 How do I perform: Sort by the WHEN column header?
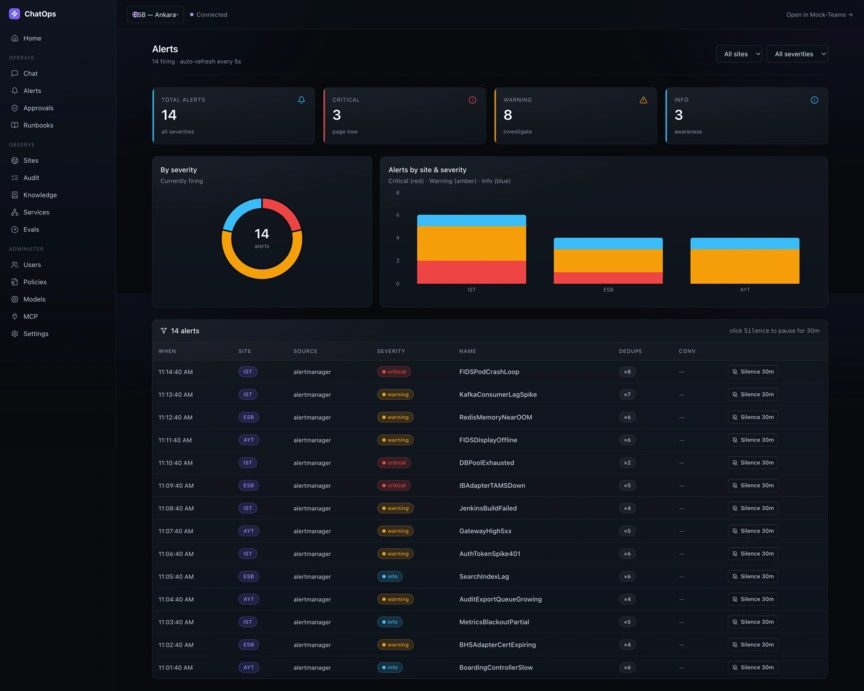(168, 351)
